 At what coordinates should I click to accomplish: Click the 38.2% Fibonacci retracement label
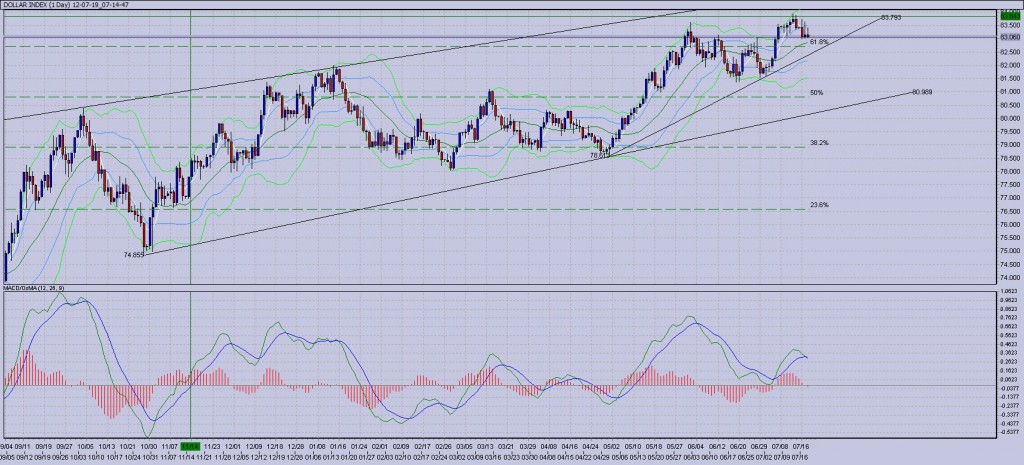pyautogui.click(x=818, y=143)
